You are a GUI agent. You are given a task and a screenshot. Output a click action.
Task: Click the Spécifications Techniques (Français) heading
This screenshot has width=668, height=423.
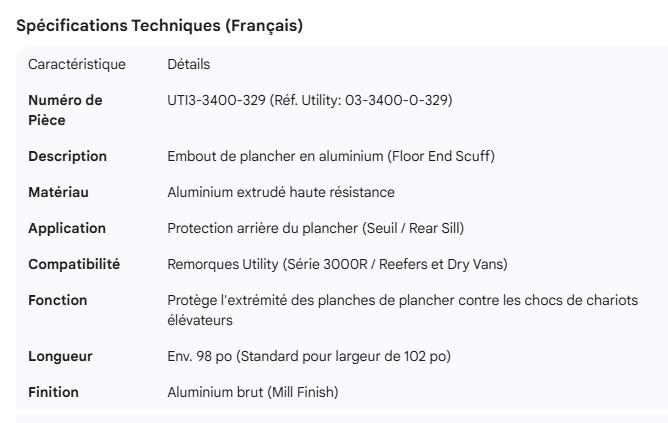pos(160,27)
